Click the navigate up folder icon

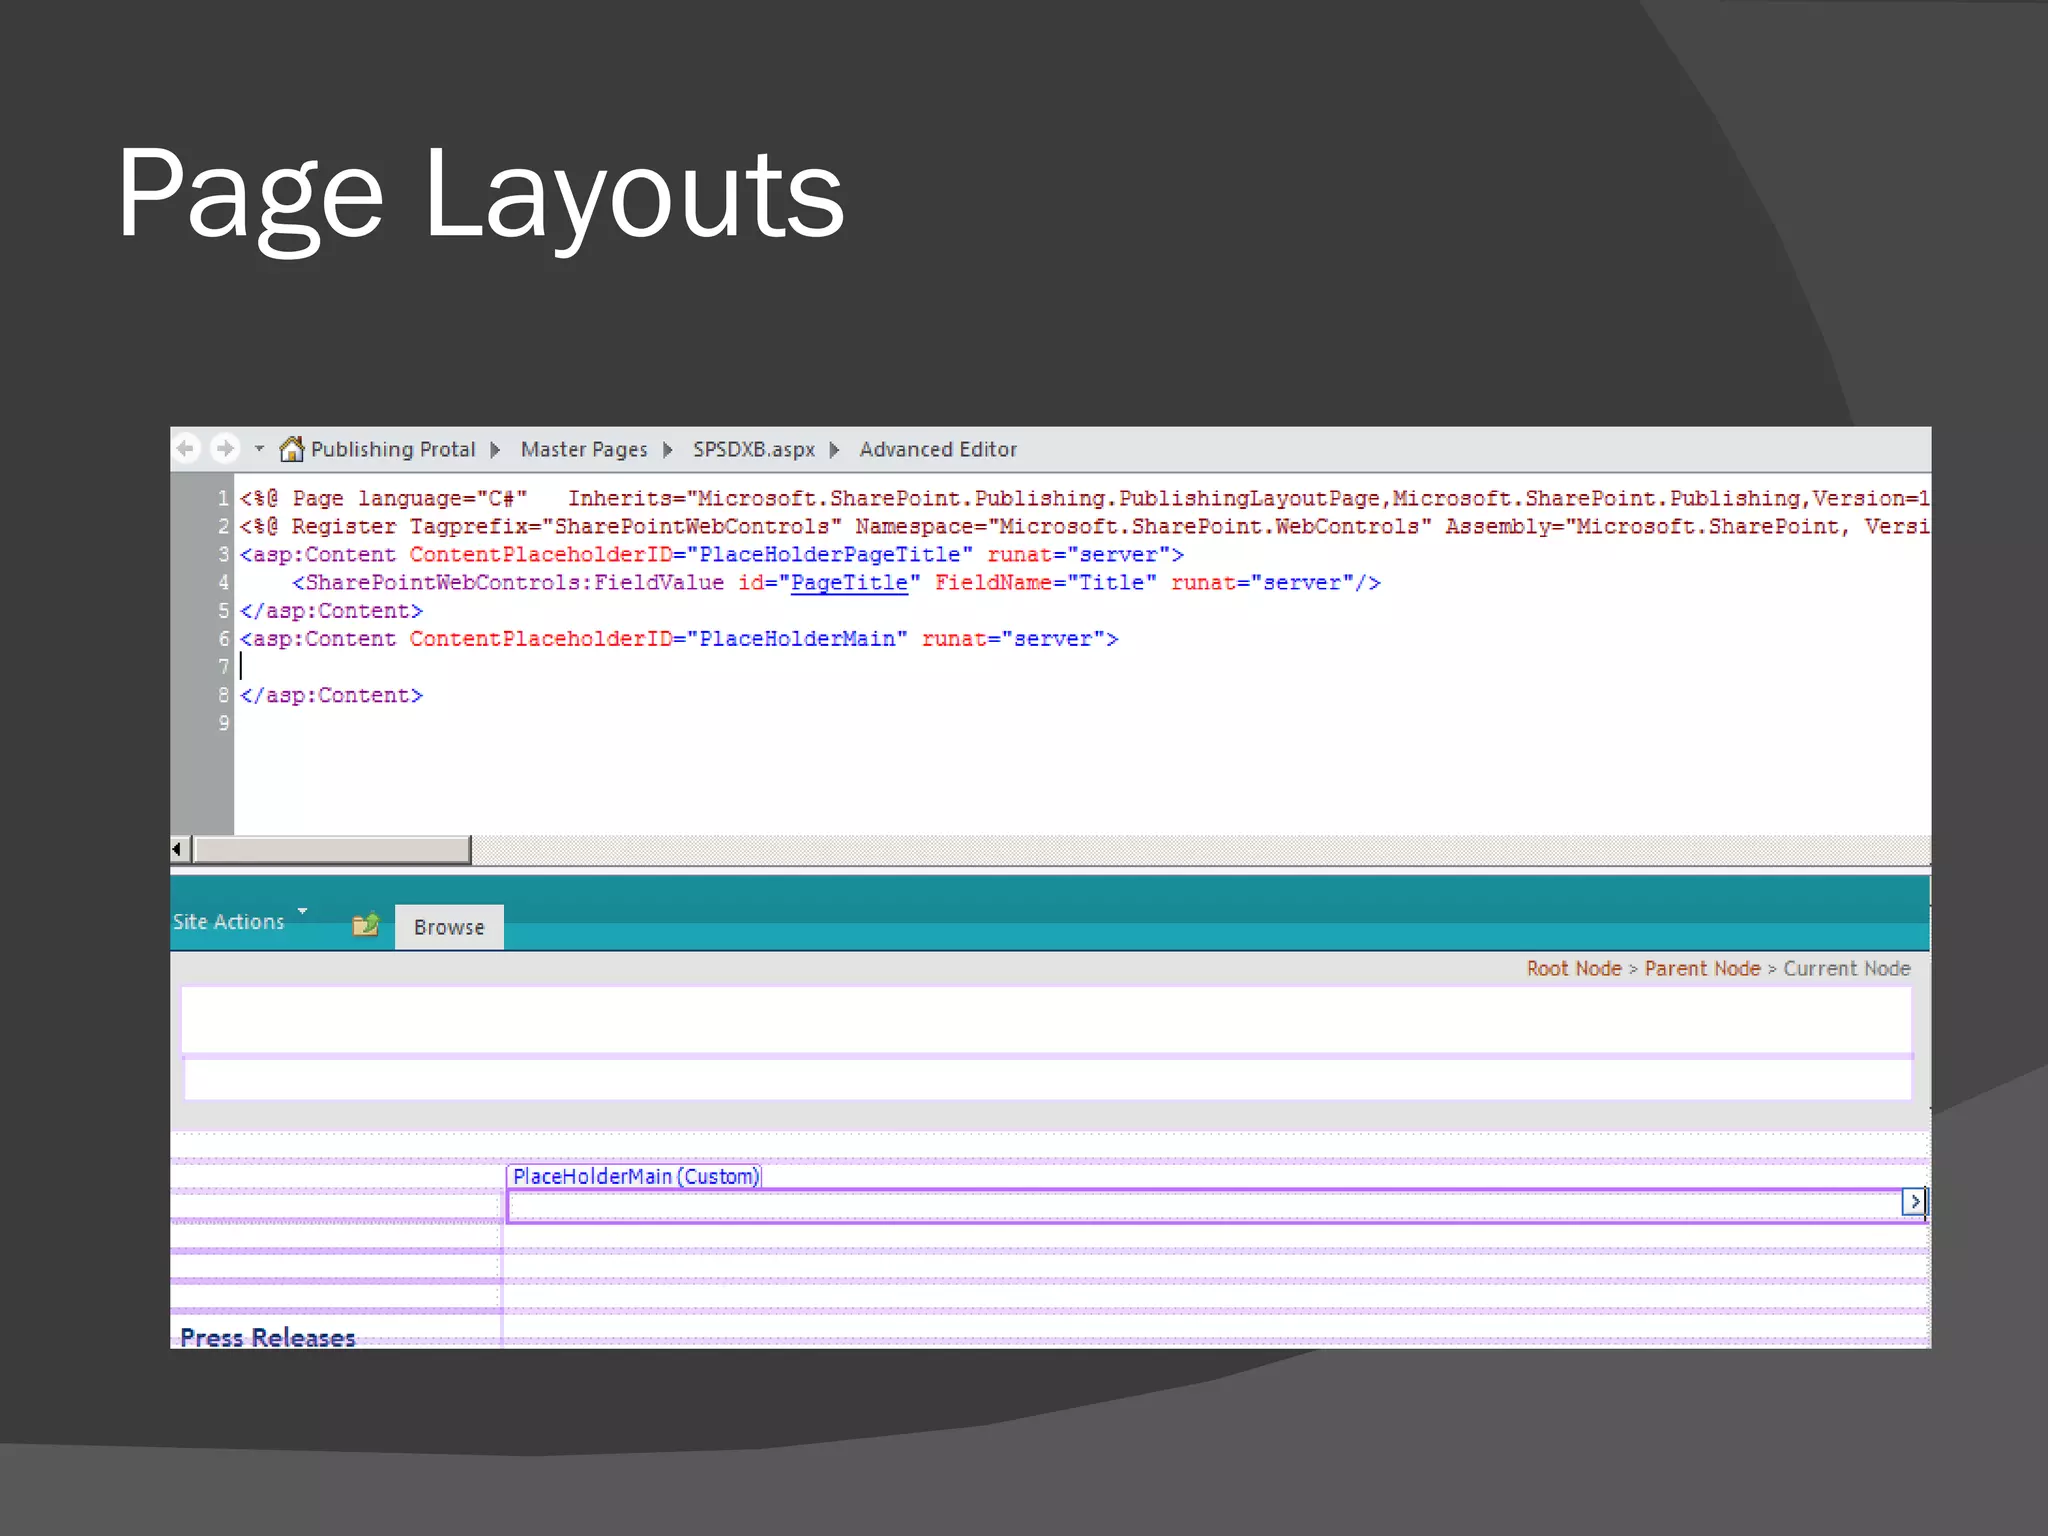366,924
